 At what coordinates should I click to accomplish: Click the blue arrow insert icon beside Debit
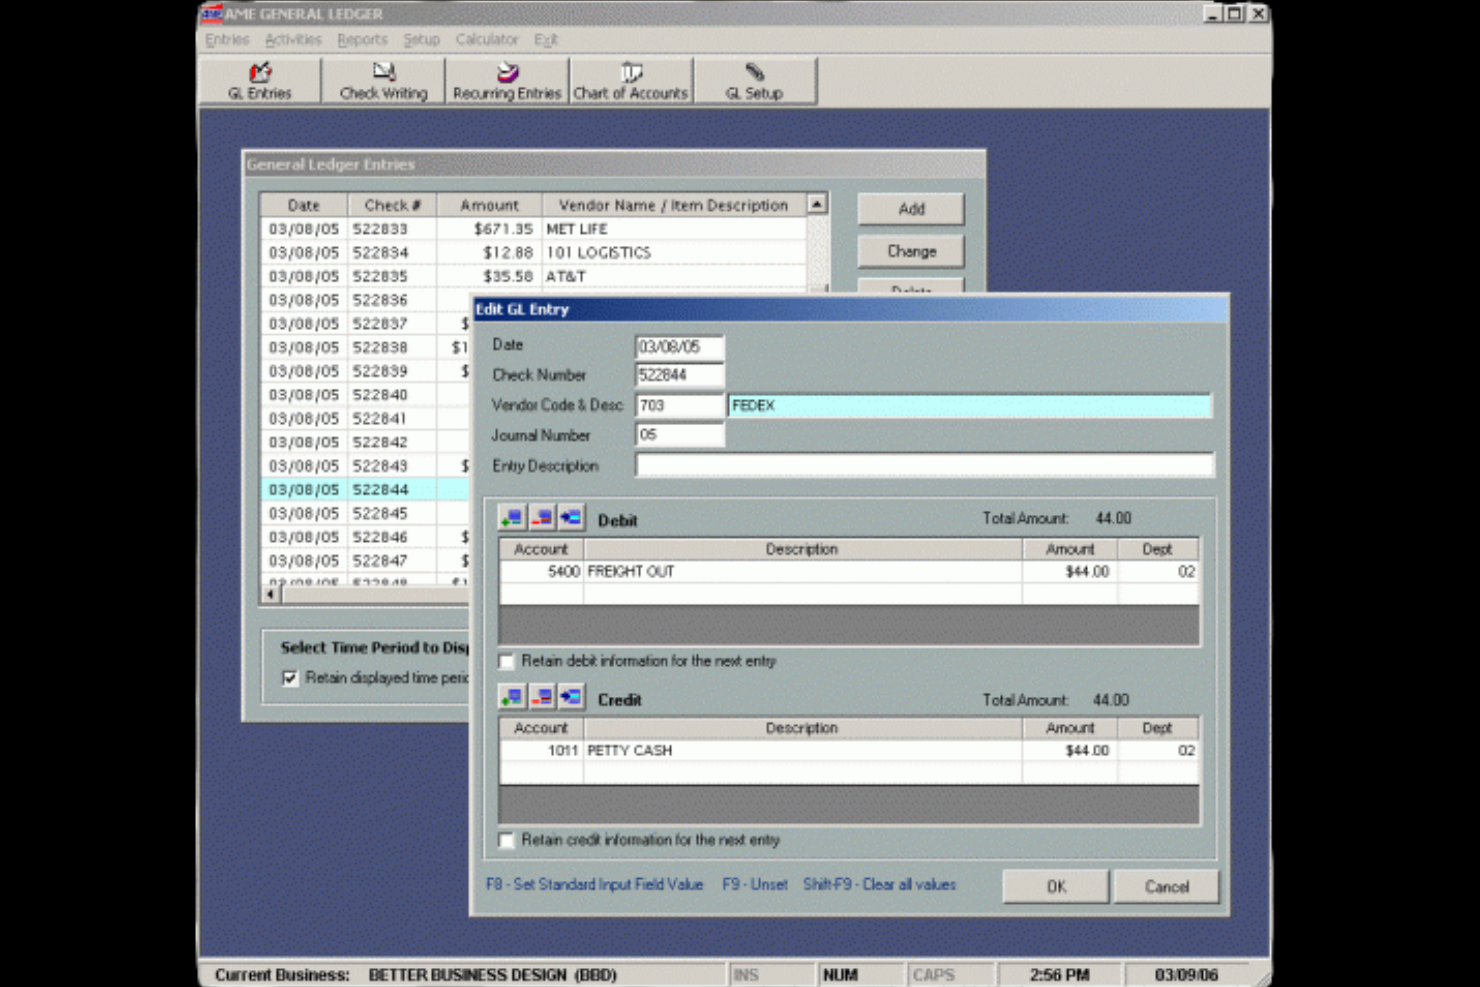tap(569, 516)
